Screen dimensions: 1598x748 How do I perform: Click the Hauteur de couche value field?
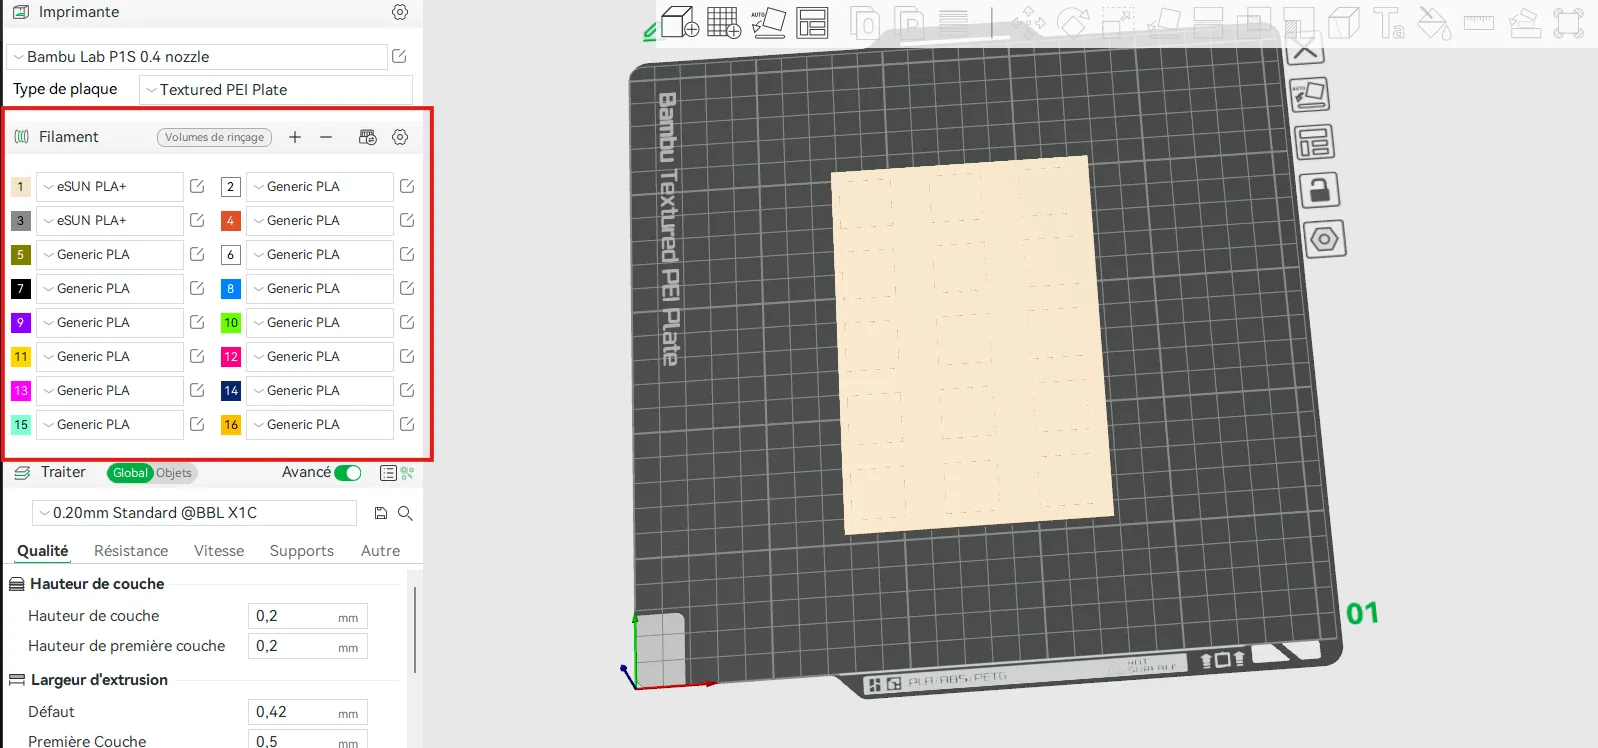[308, 616]
